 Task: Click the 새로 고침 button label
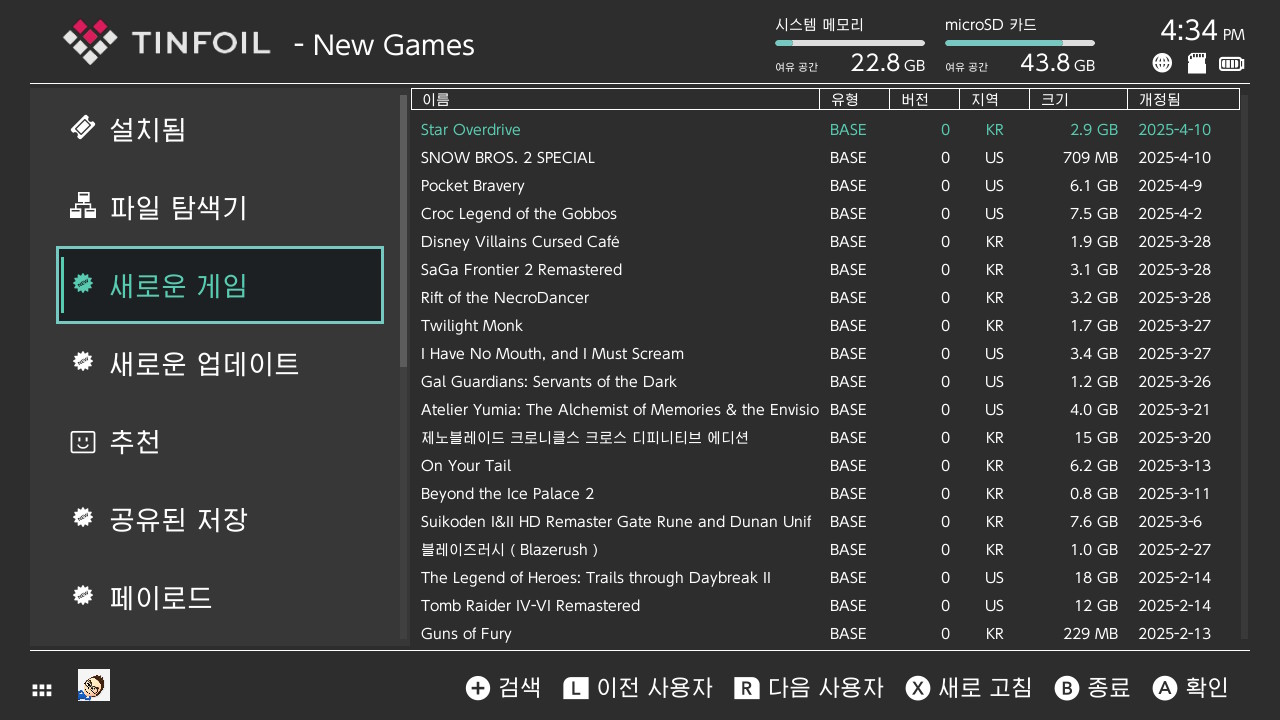[x=985, y=688]
